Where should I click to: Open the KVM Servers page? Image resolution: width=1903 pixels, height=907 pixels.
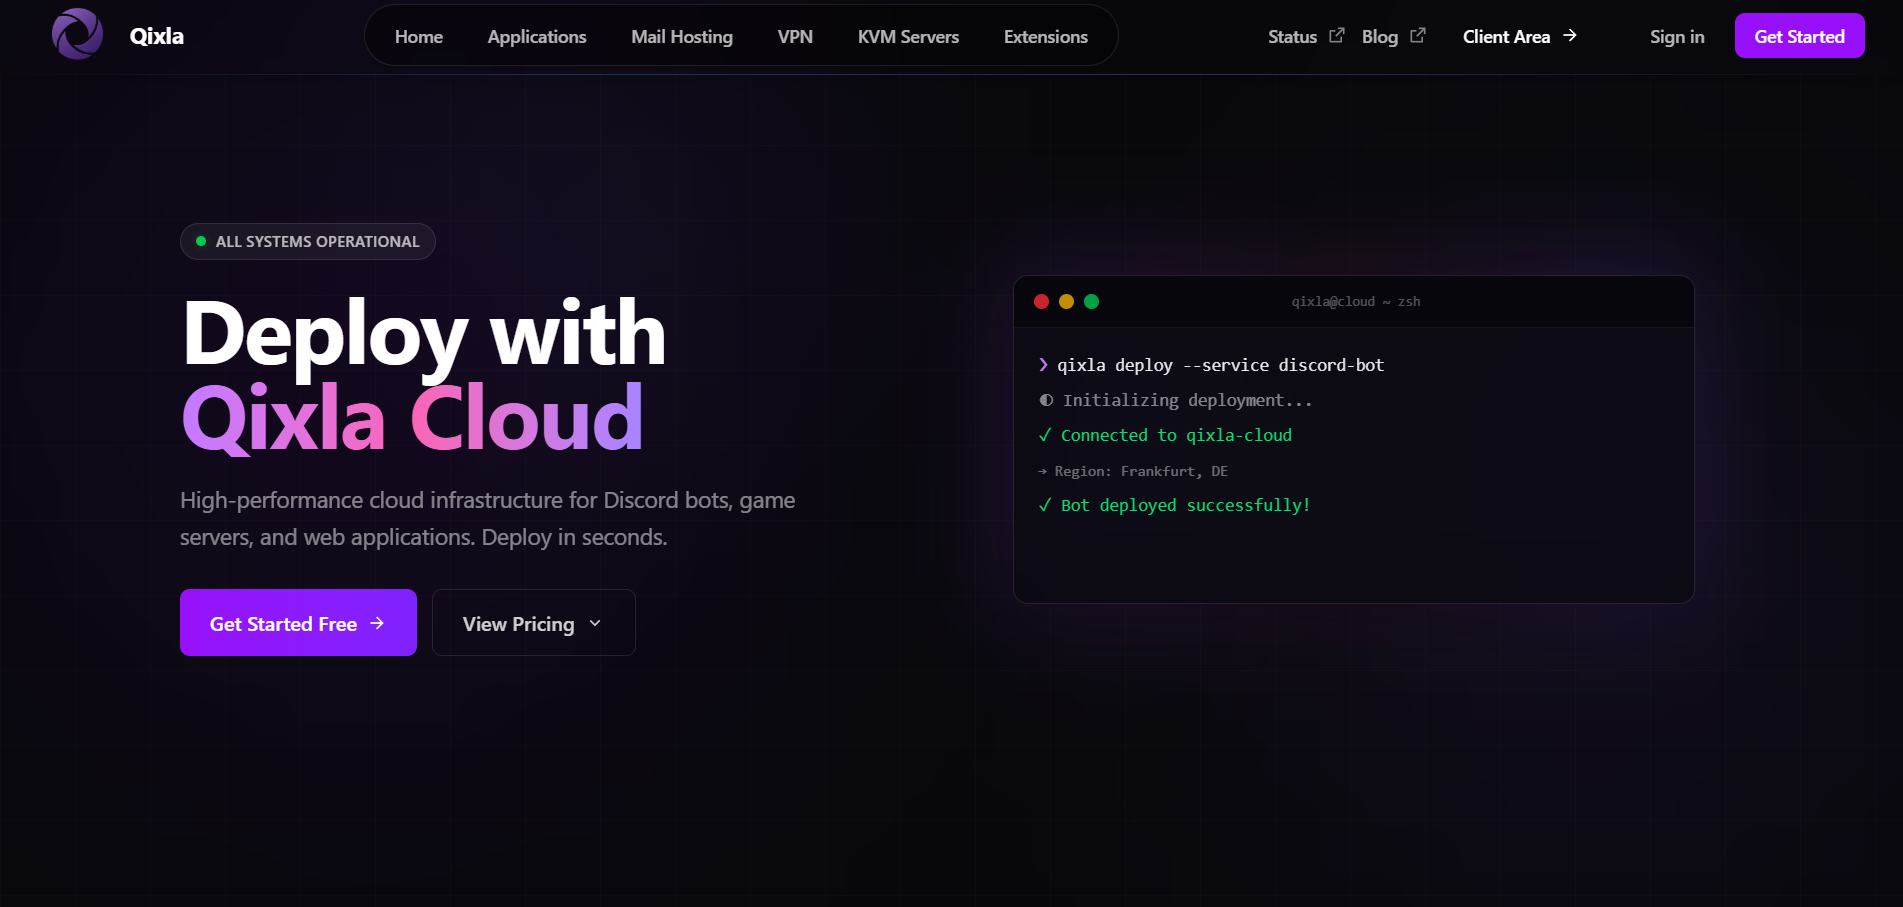907,36
